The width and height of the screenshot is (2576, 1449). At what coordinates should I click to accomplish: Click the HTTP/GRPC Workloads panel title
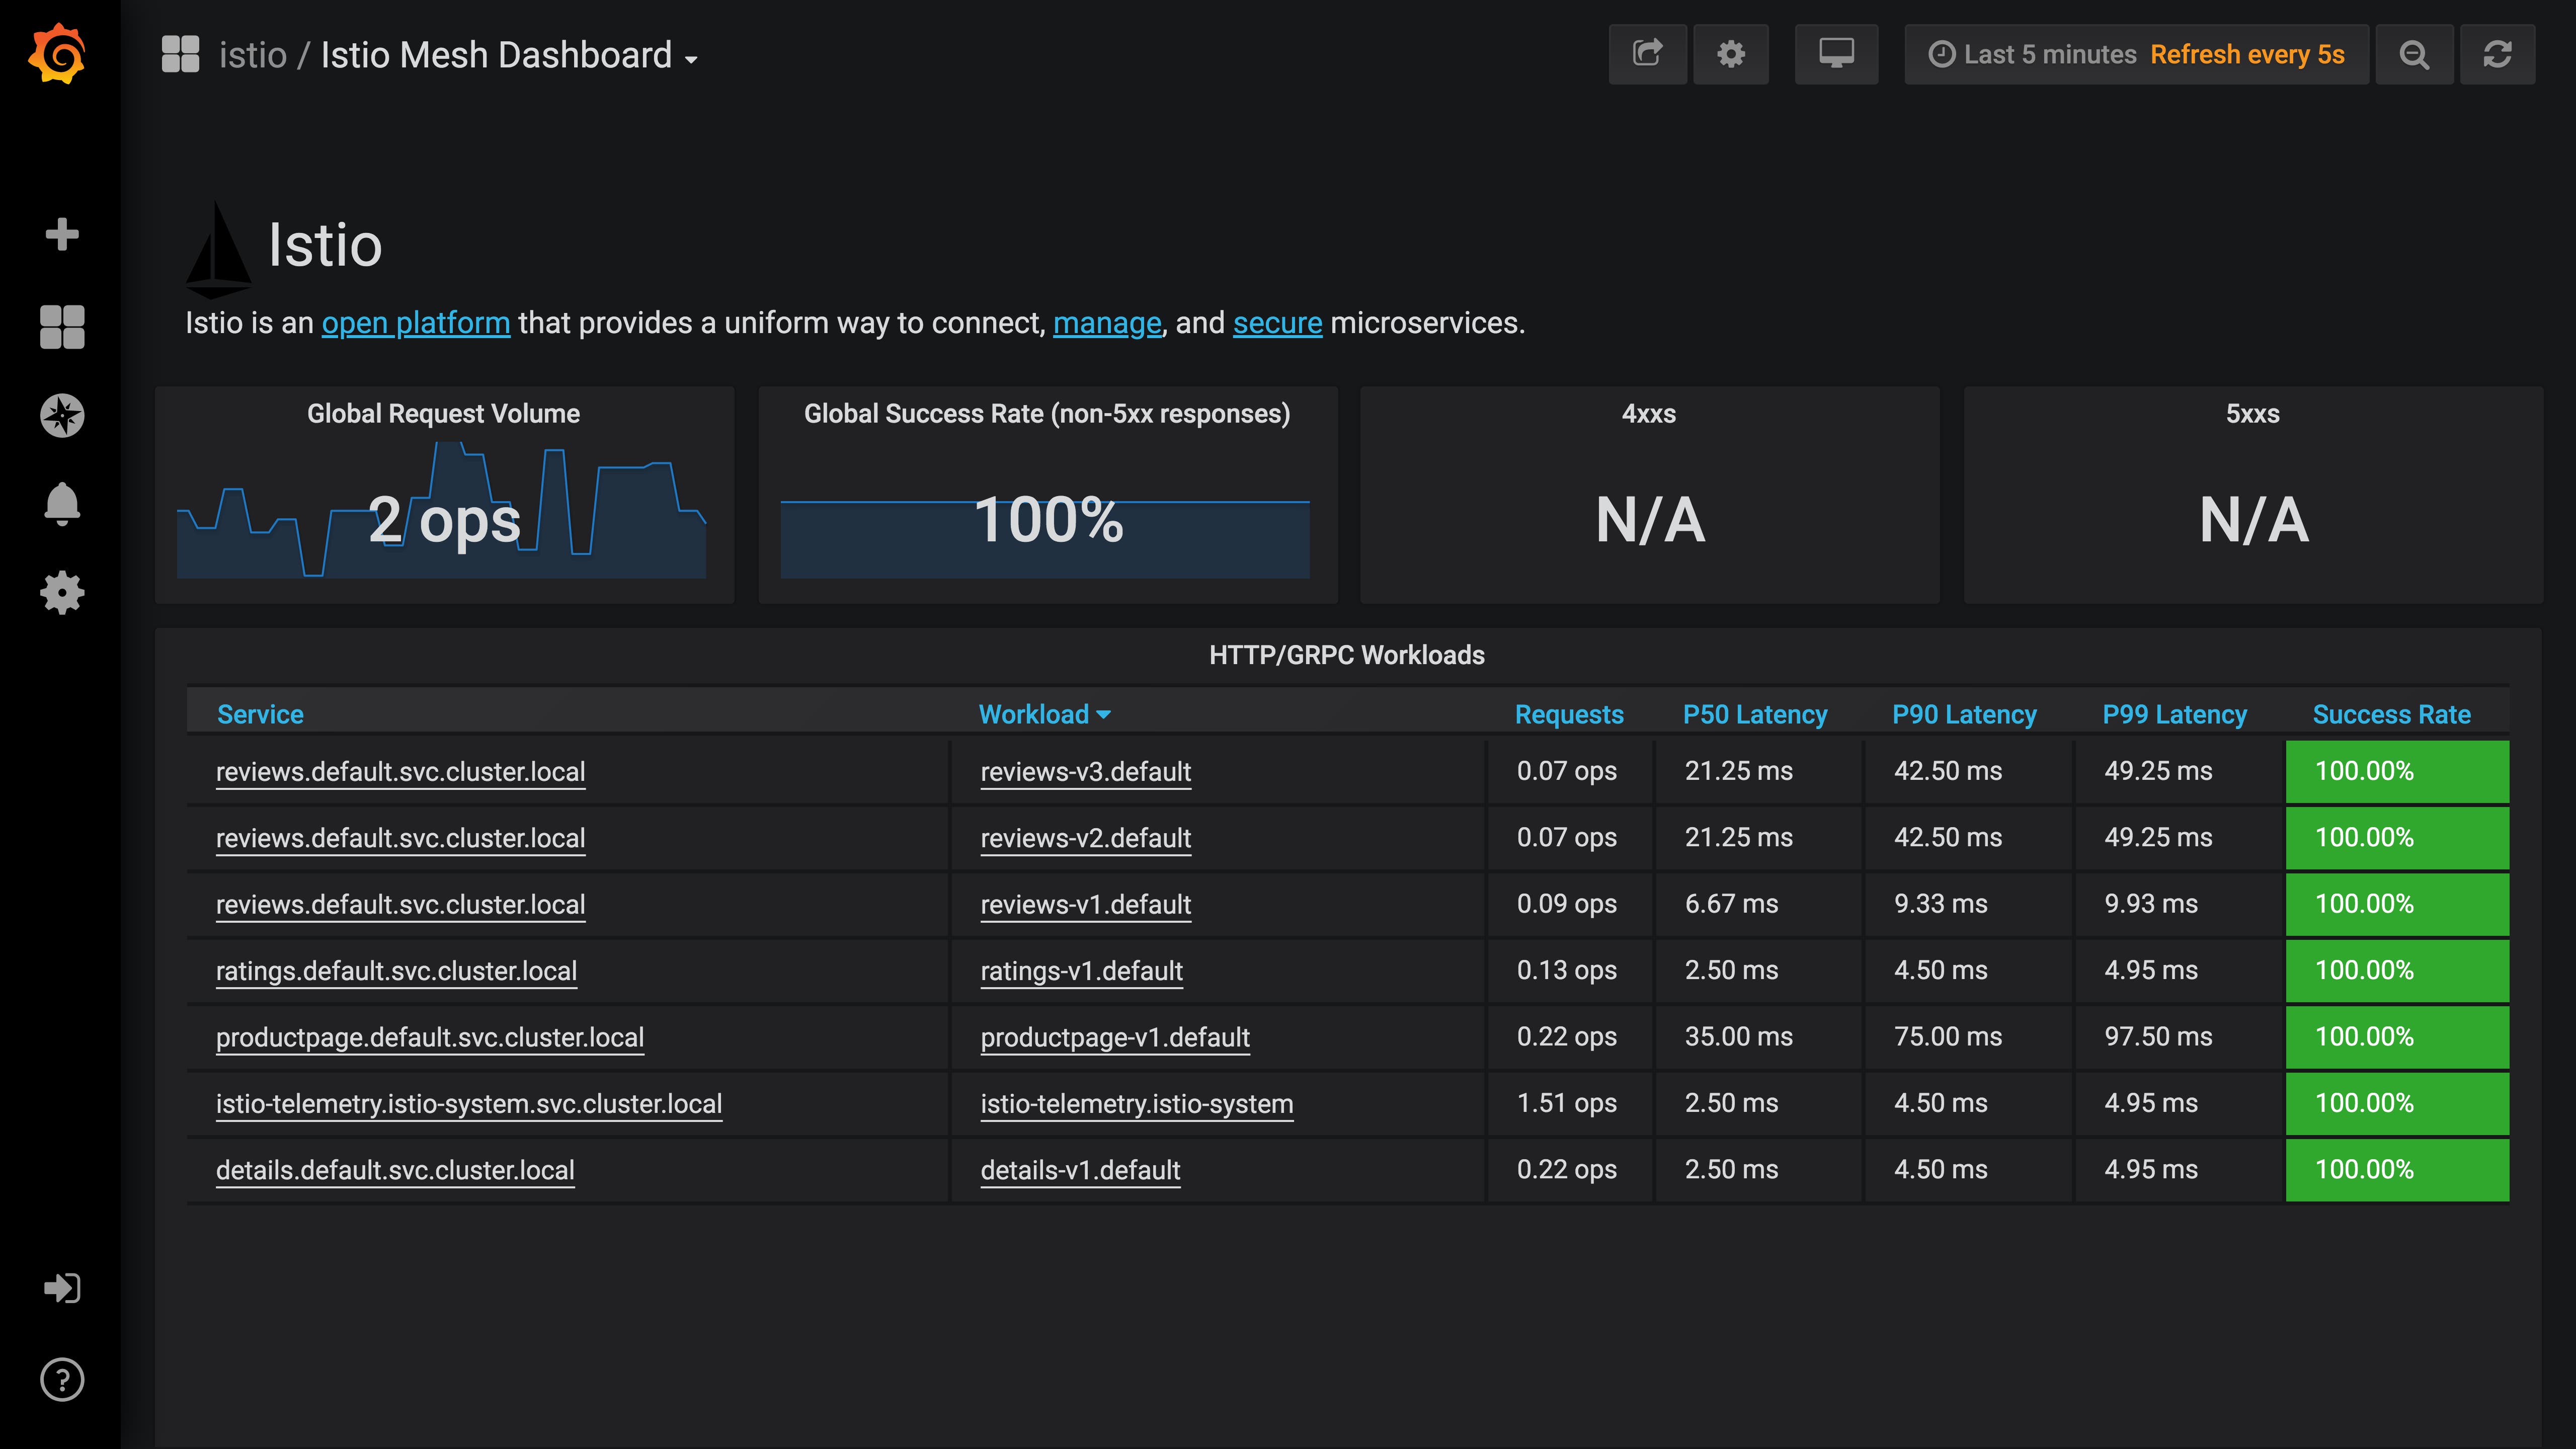pos(1347,655)
